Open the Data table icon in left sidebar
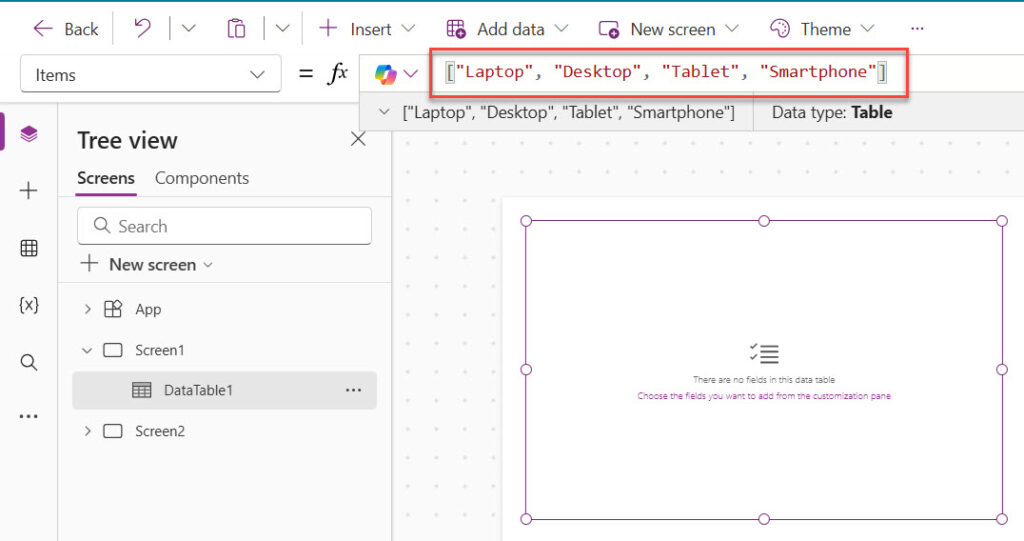1024x541 pixels. click(28, 249)
